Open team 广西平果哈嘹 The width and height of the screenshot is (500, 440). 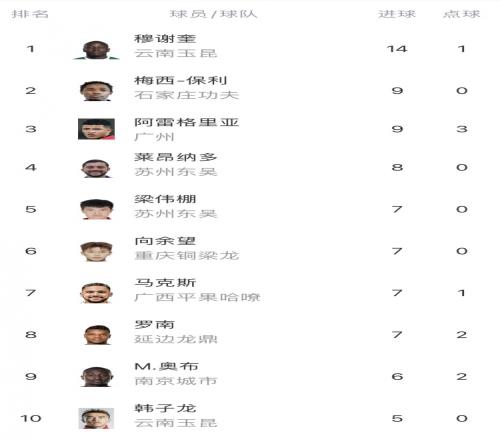pyautogui.click(x=197, y=297)
